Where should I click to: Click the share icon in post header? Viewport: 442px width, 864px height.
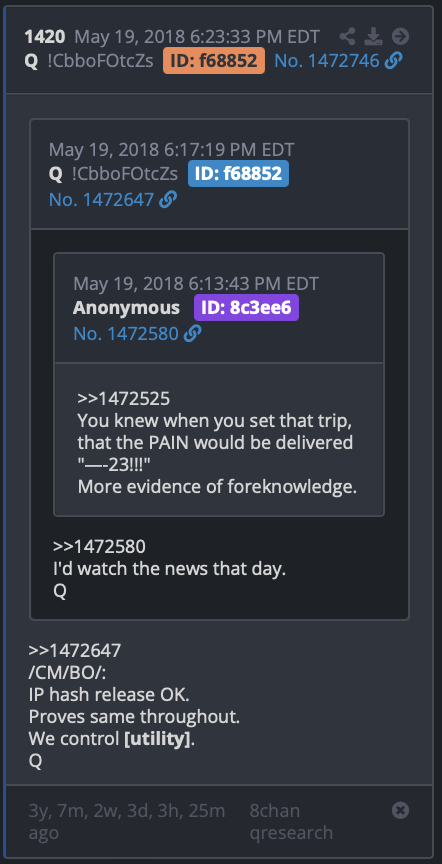[347, 37]
